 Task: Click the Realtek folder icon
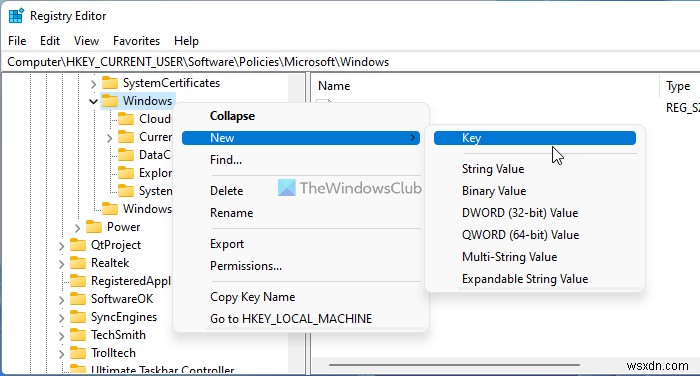click(78, 263)
